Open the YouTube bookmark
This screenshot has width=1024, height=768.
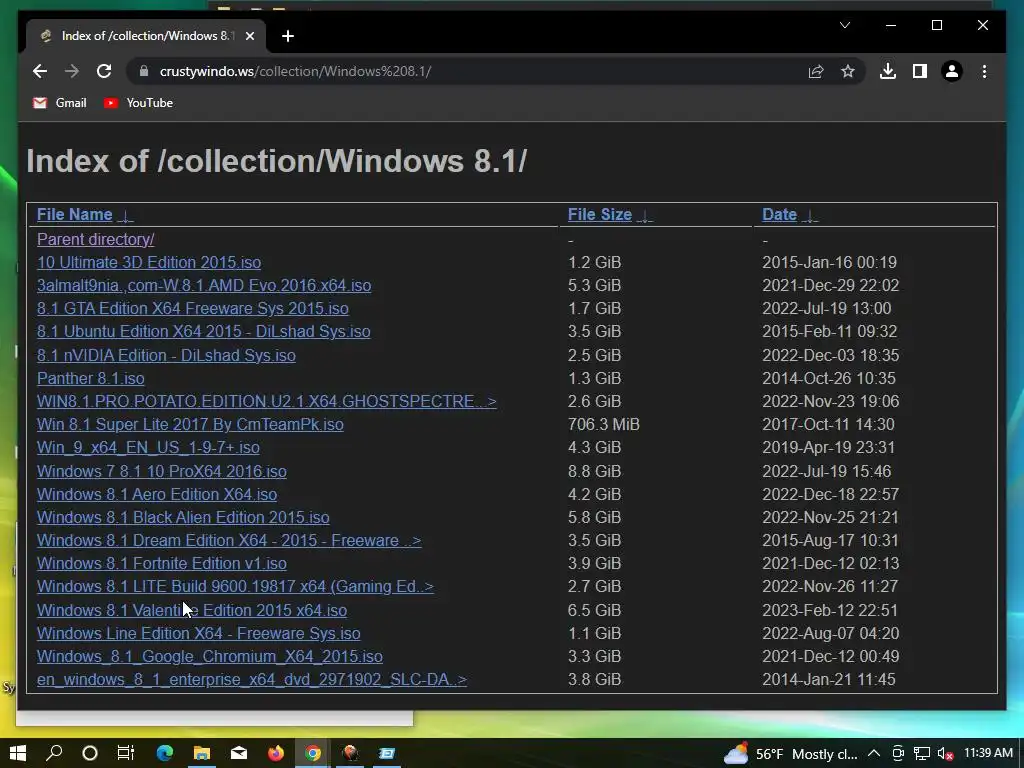138,103
